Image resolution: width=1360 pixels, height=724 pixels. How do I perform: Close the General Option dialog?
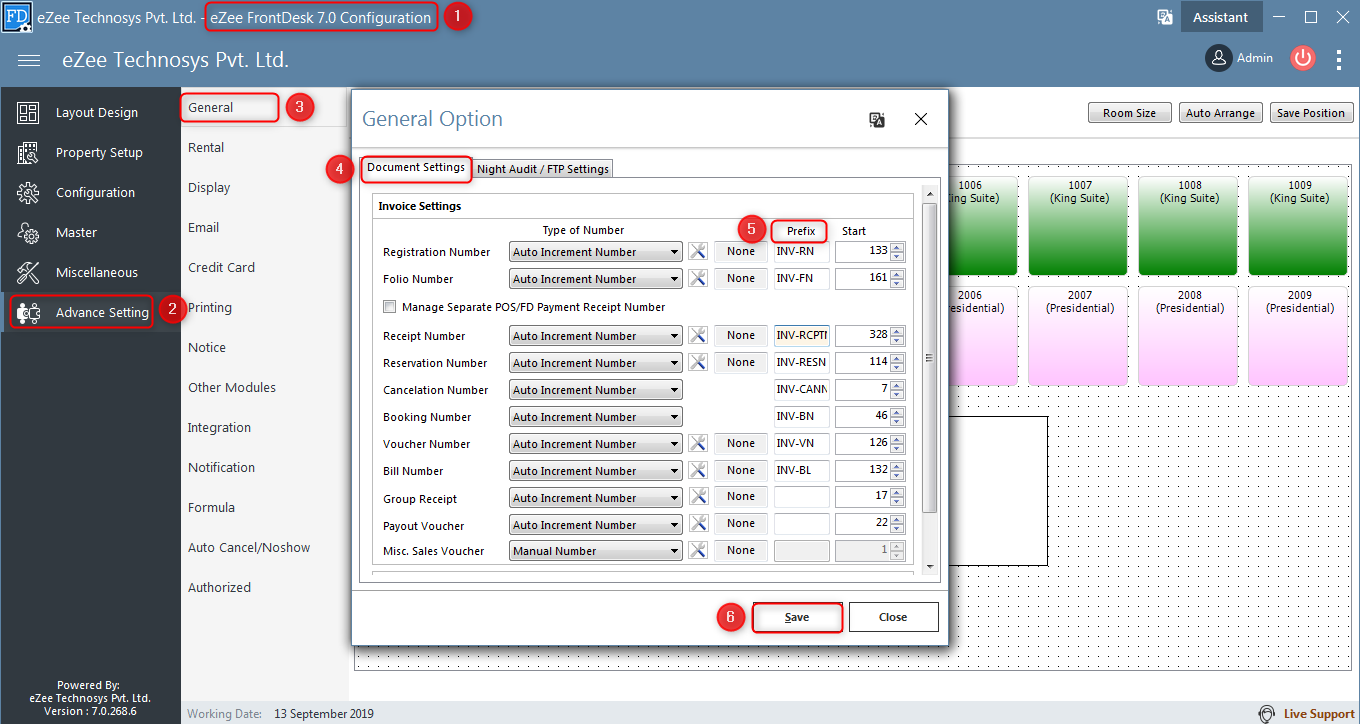(921, 120)
